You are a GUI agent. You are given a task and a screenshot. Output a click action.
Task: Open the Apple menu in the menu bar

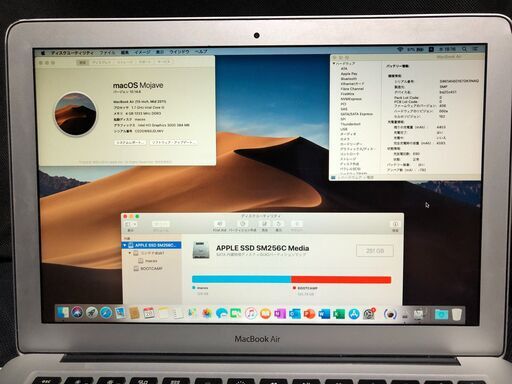[x=43, y=52]
